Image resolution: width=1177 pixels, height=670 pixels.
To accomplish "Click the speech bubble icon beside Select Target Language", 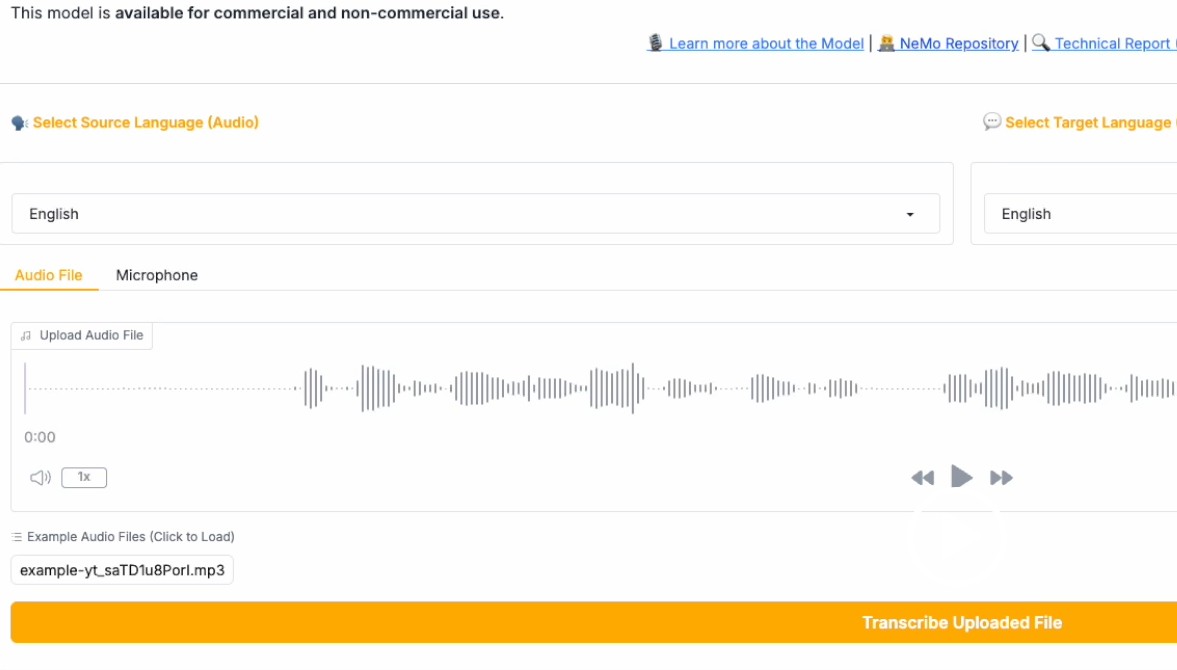I will 992,122.
